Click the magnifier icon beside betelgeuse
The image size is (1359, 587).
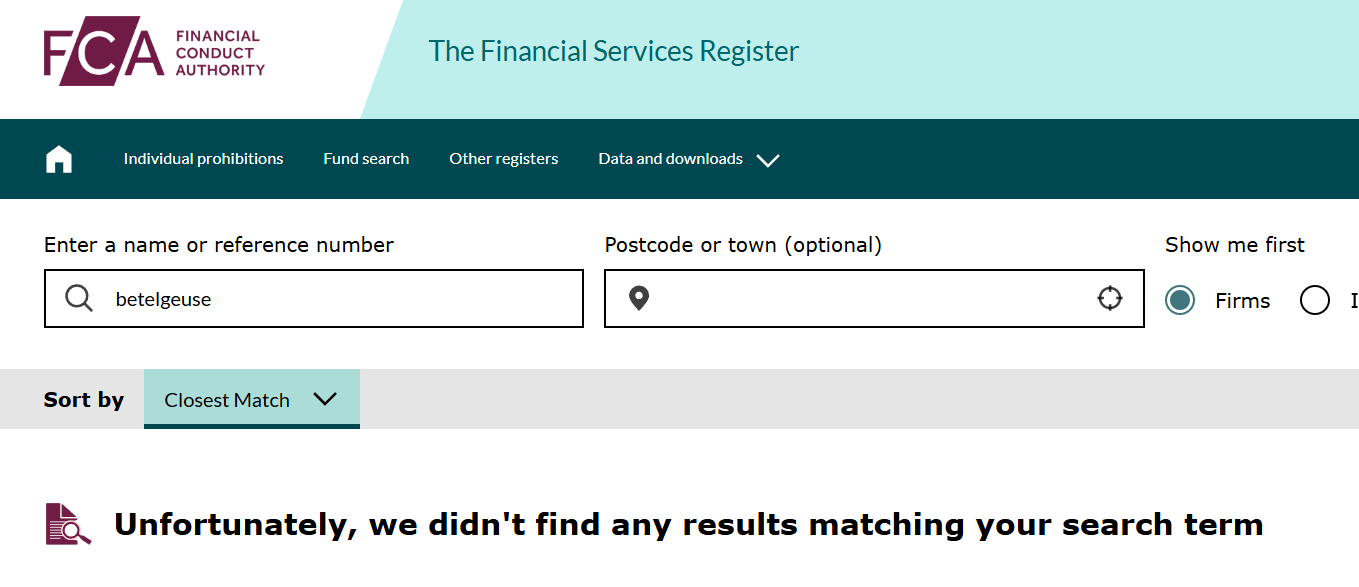pyautogui.click(x=79, y=298)
